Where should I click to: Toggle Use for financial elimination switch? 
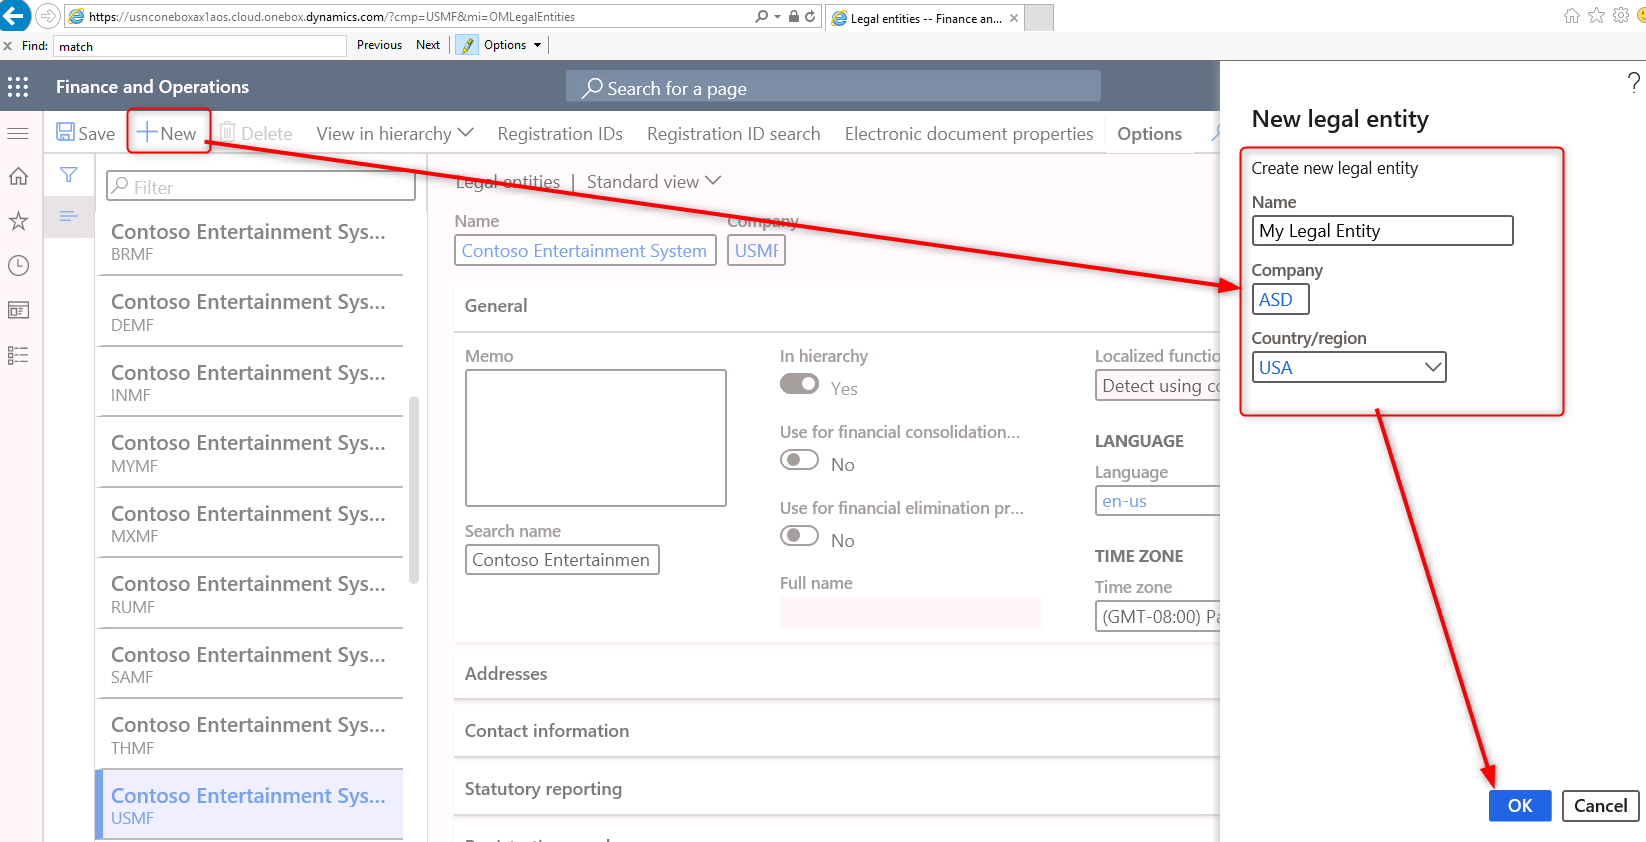pyautogui.click(x=799, y=536)
